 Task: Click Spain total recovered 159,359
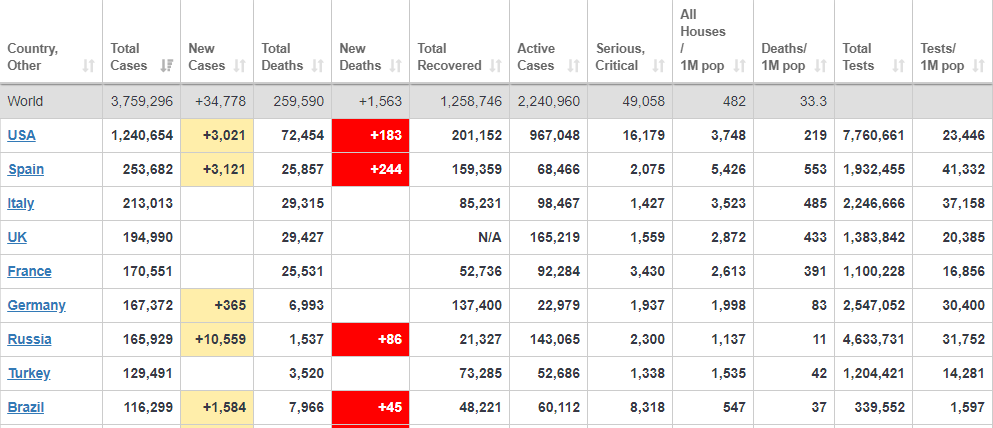476,170
